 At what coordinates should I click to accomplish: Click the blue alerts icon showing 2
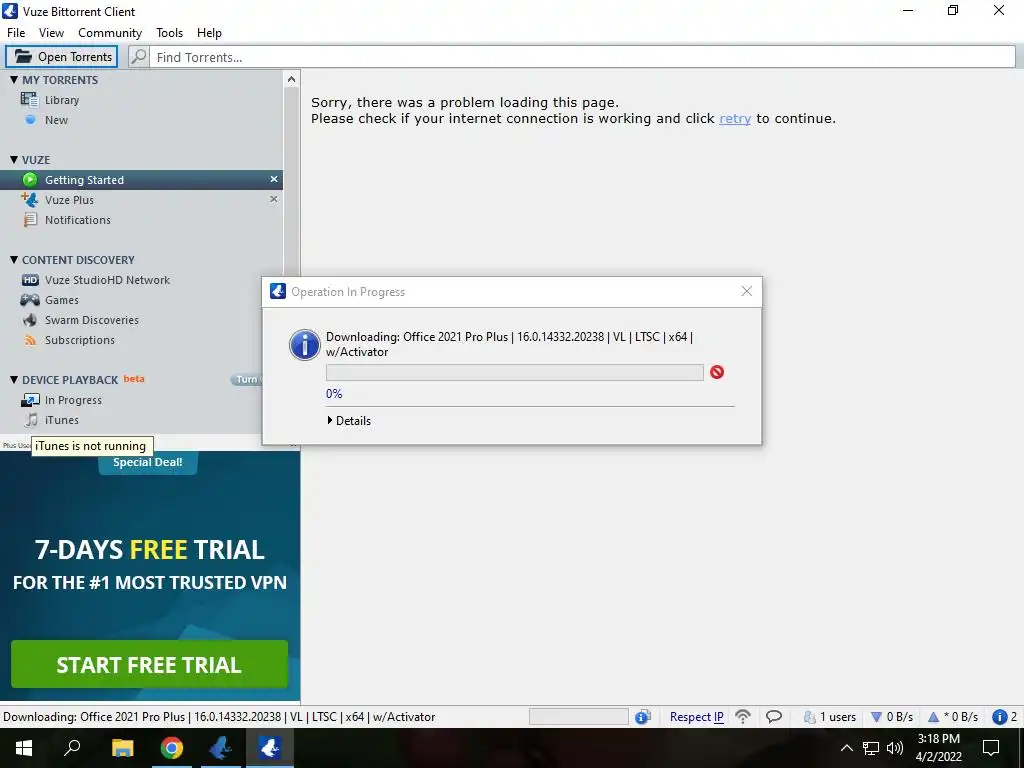pyautogui.click(x=999, y=716)
